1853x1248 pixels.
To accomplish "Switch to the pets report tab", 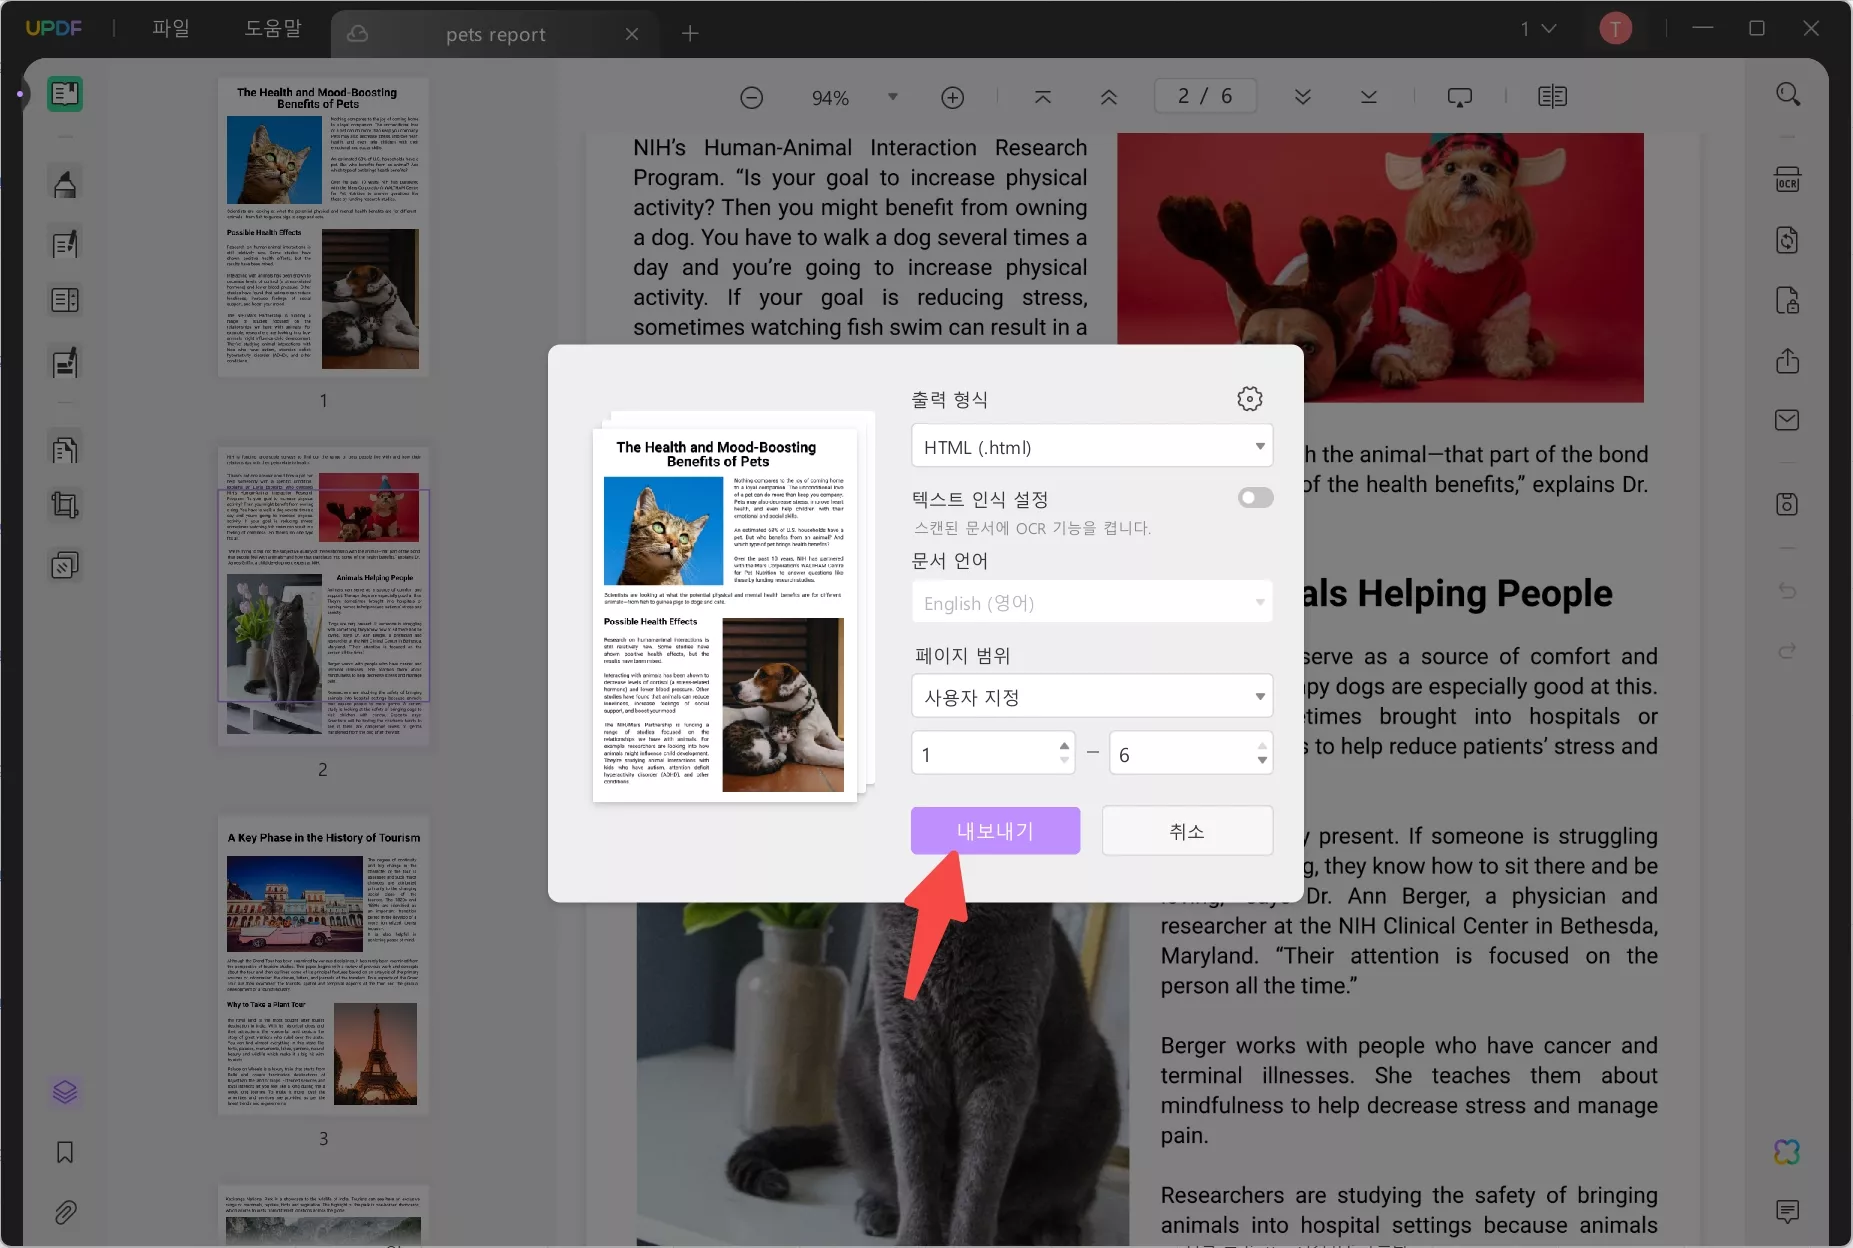I will pyautogui.click(x=495, y=34).
